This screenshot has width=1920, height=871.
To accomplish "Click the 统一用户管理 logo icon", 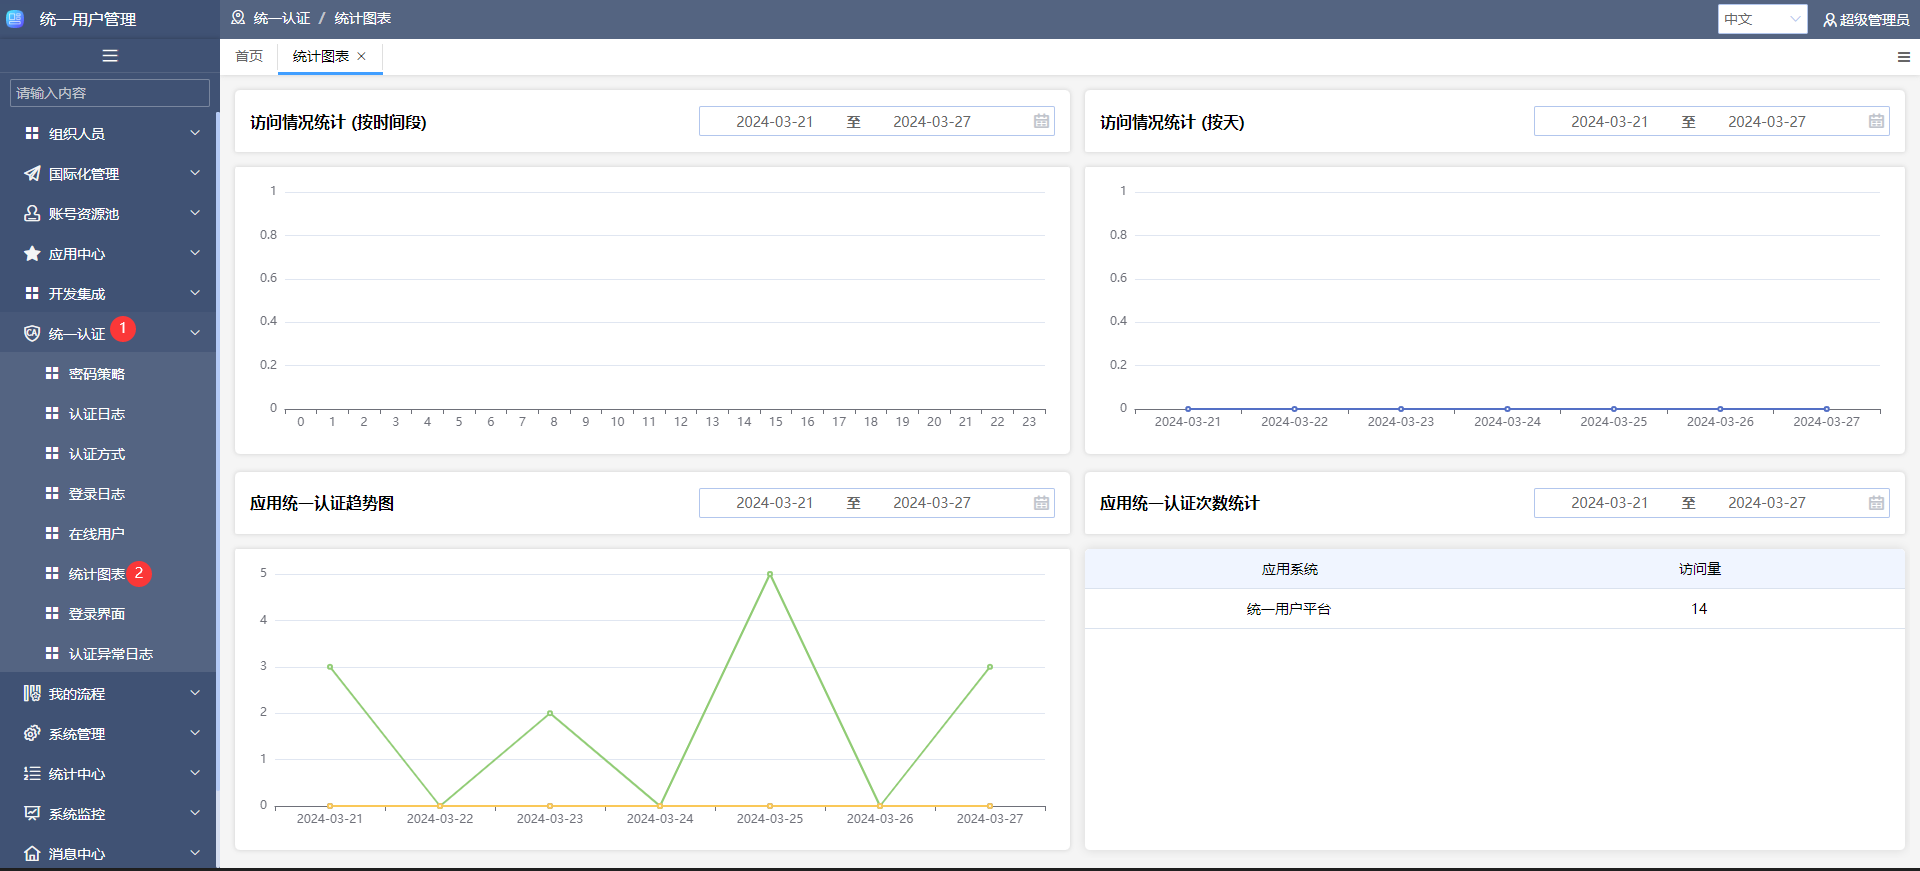I will [15, 18].
